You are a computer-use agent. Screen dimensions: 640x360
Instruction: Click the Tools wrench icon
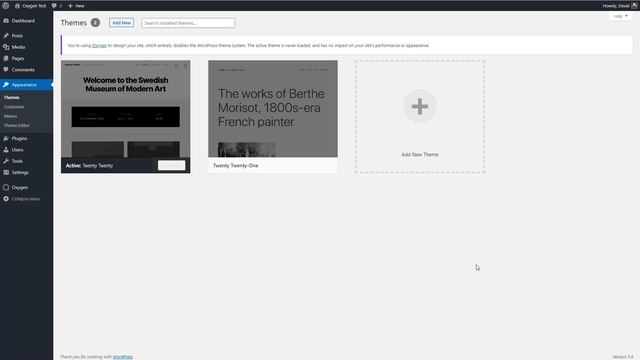pos(6,161)
